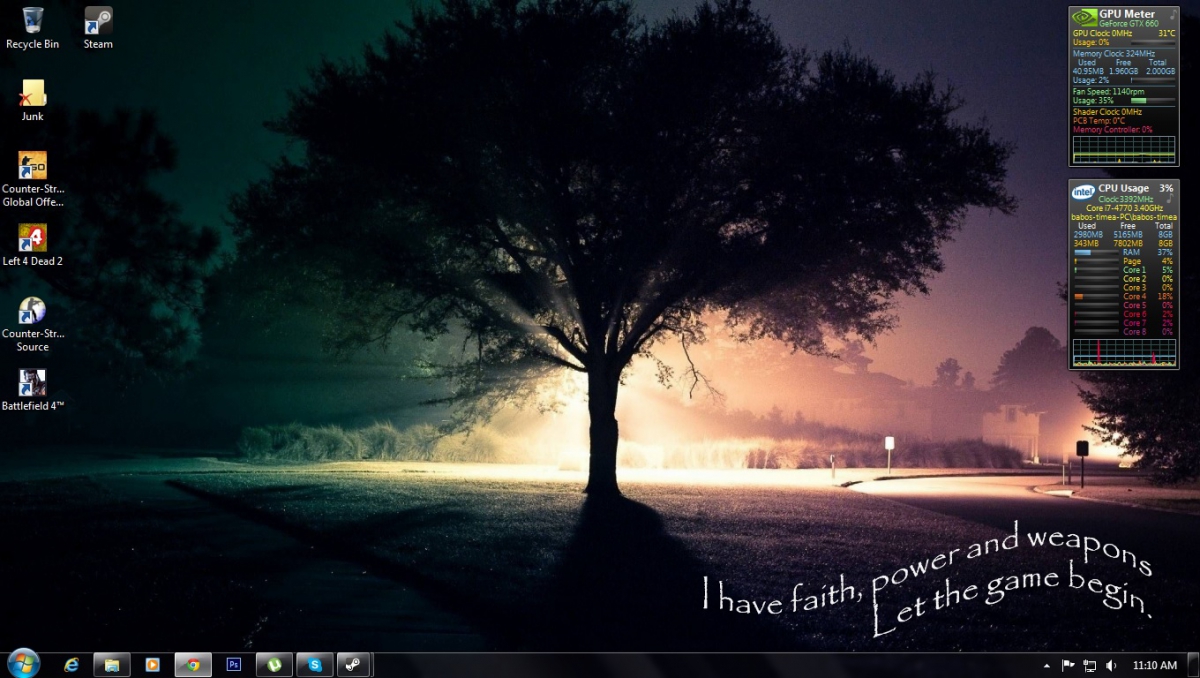1200x678 pixels.
Task: Select the Steam desktop shortcut
Action: click(98, 27)
